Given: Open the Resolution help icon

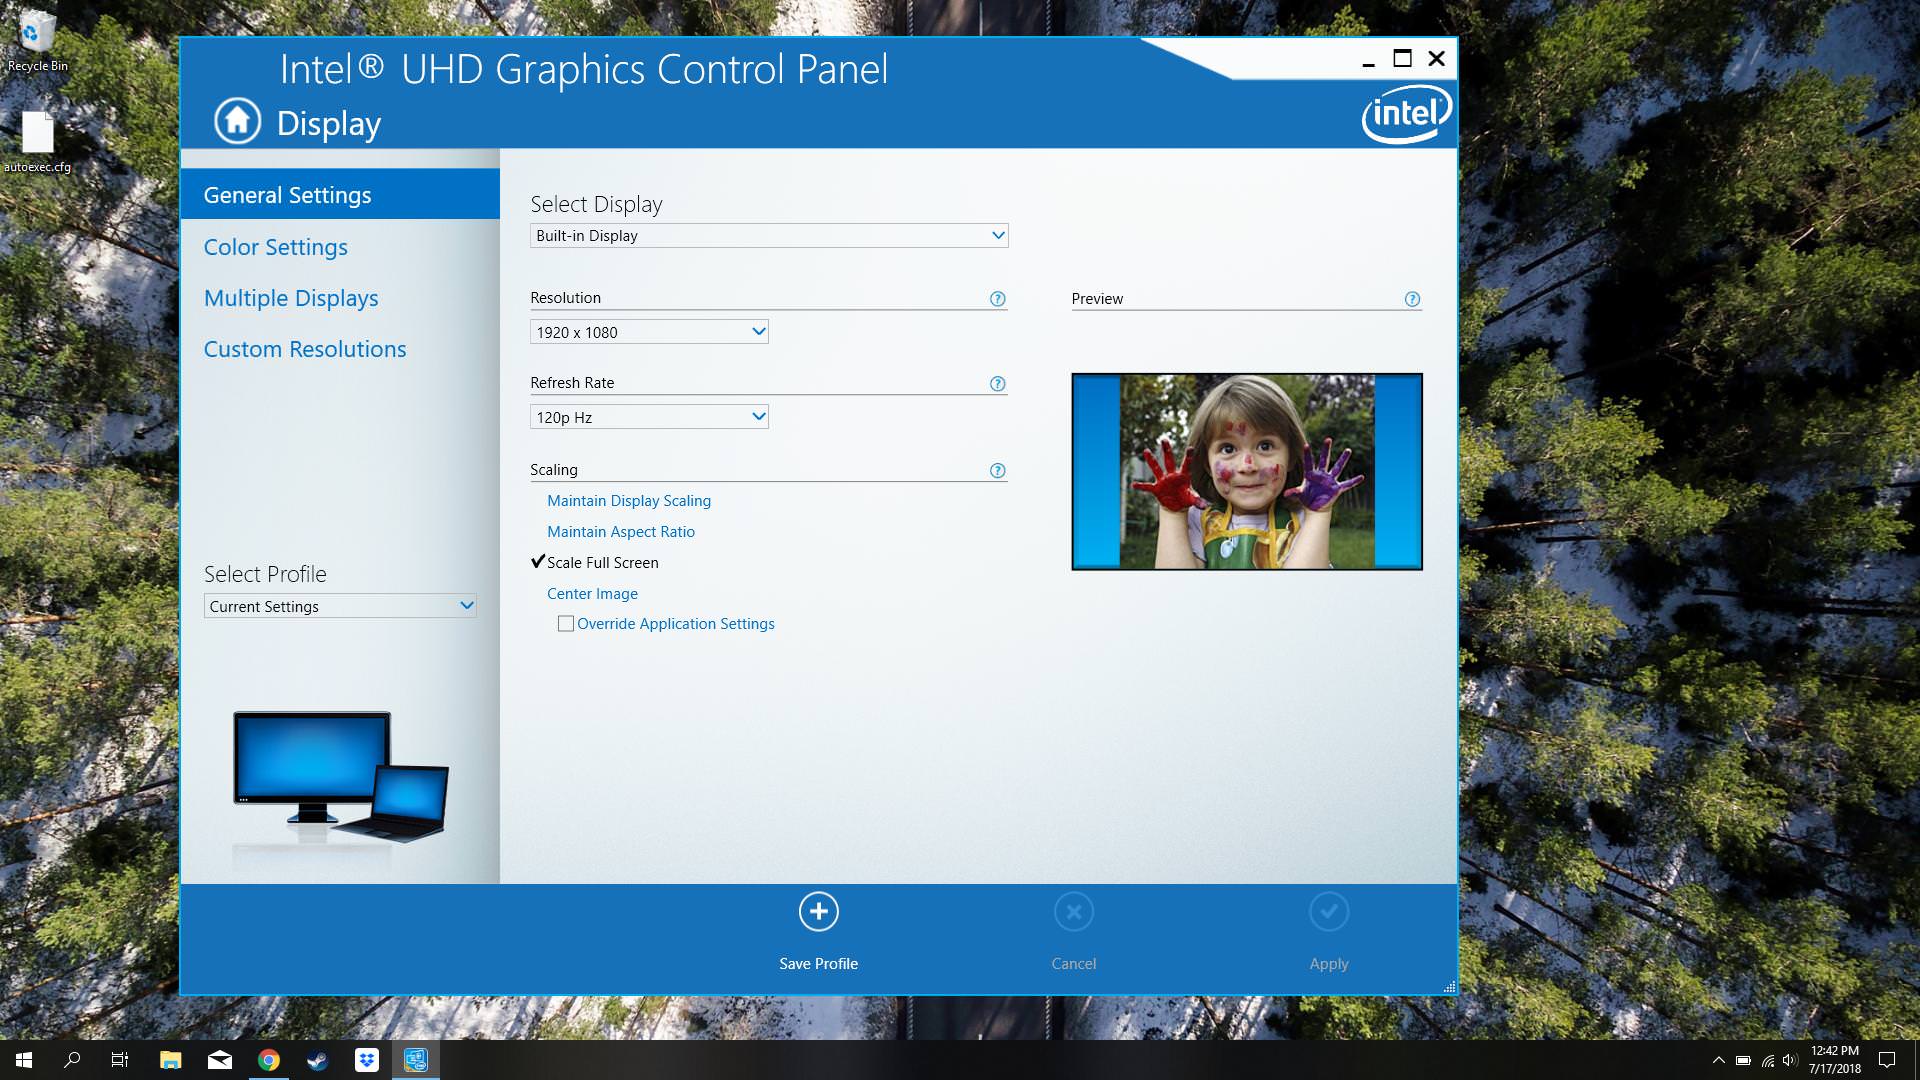Looking at the screenshot, I should pyautogui.click(x=997, y=299).
